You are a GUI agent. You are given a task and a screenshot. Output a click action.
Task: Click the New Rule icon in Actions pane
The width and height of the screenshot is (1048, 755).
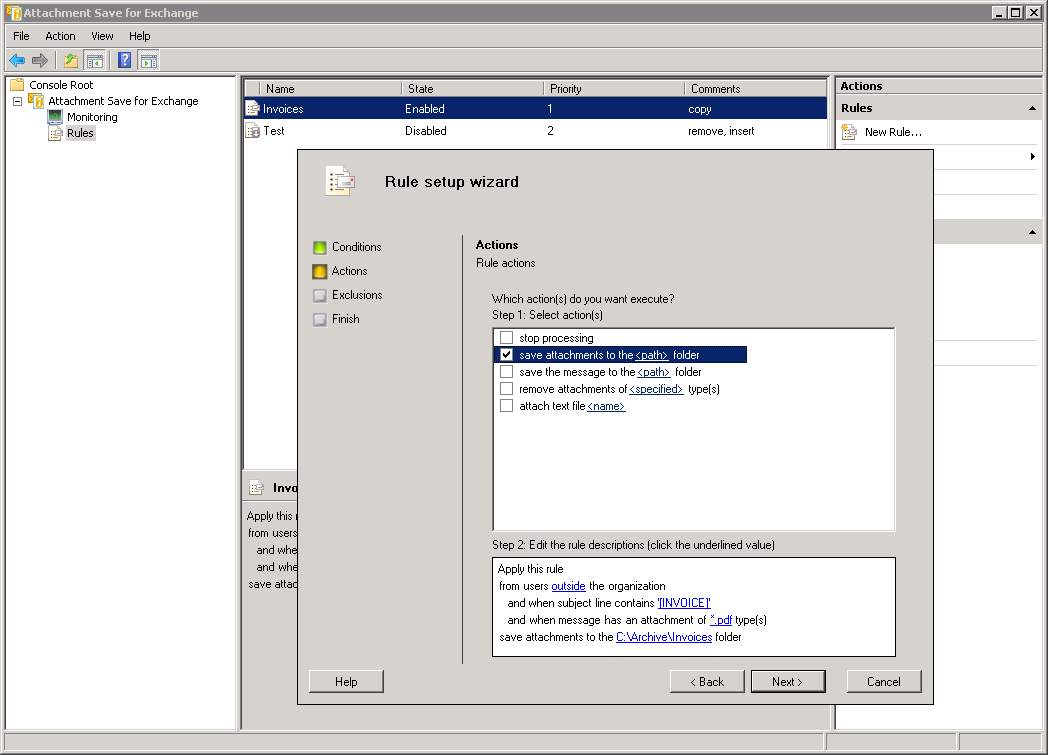point(849,132)
